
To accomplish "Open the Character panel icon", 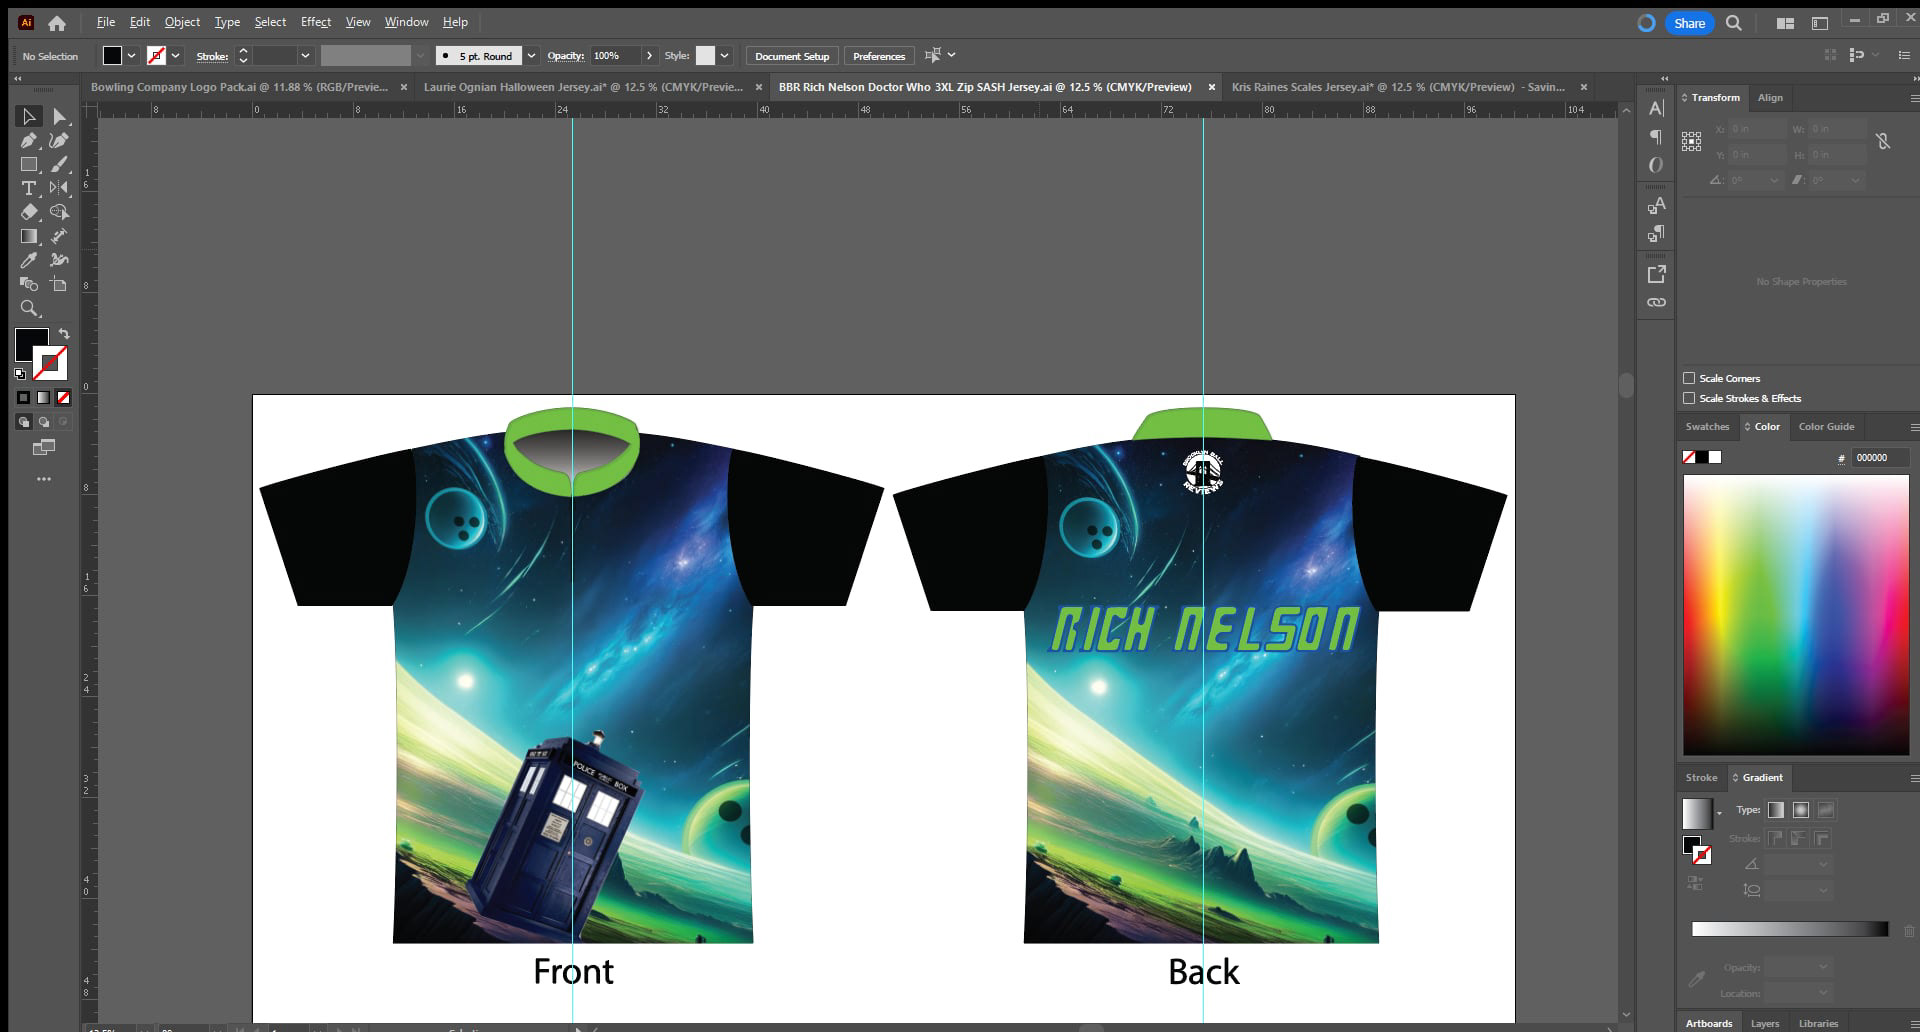I will [x=1656, y=108].
